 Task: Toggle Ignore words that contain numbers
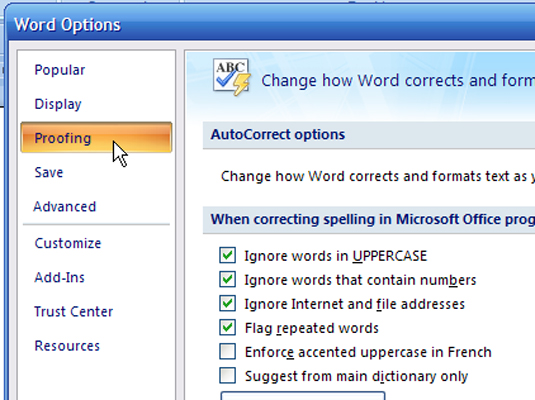(x=228, y=280)
